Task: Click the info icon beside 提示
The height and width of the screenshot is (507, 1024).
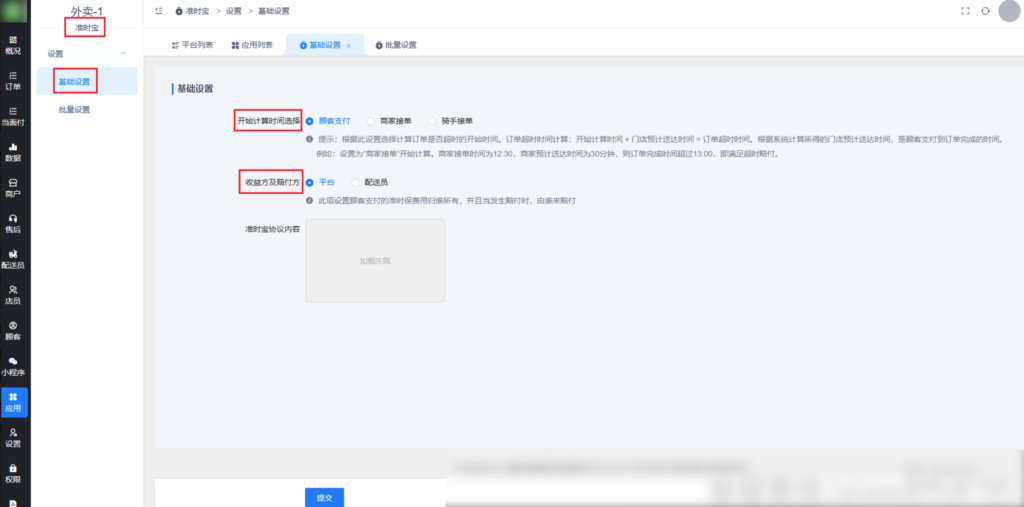Action: coord(310,139)
